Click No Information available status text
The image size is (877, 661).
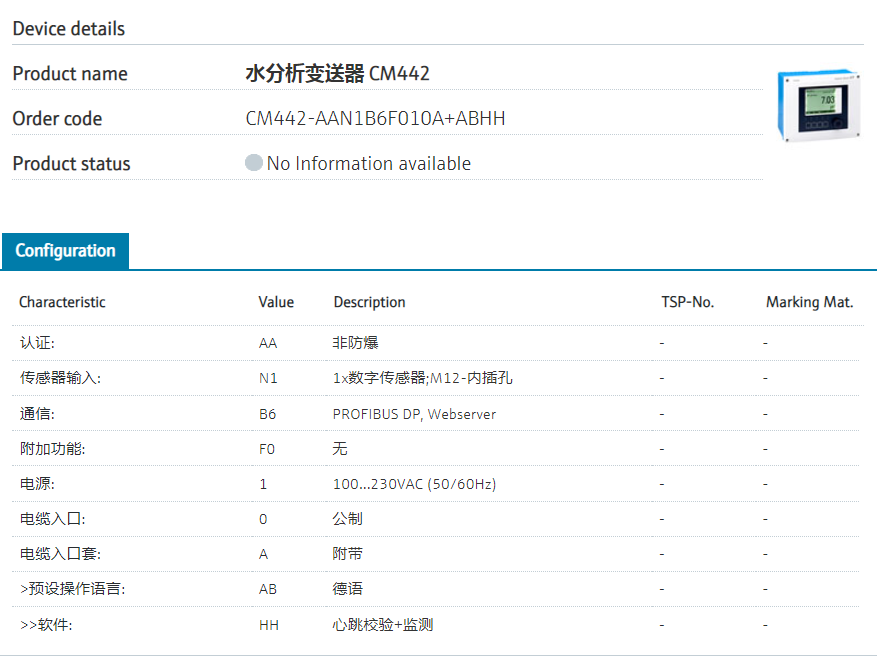tap(368, 164)
